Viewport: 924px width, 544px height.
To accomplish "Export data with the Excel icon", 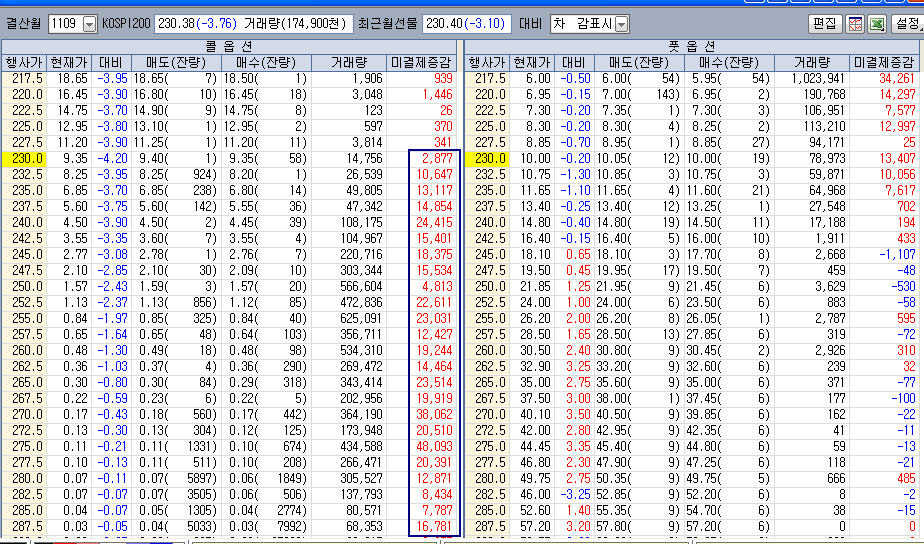I will (877, 24).
